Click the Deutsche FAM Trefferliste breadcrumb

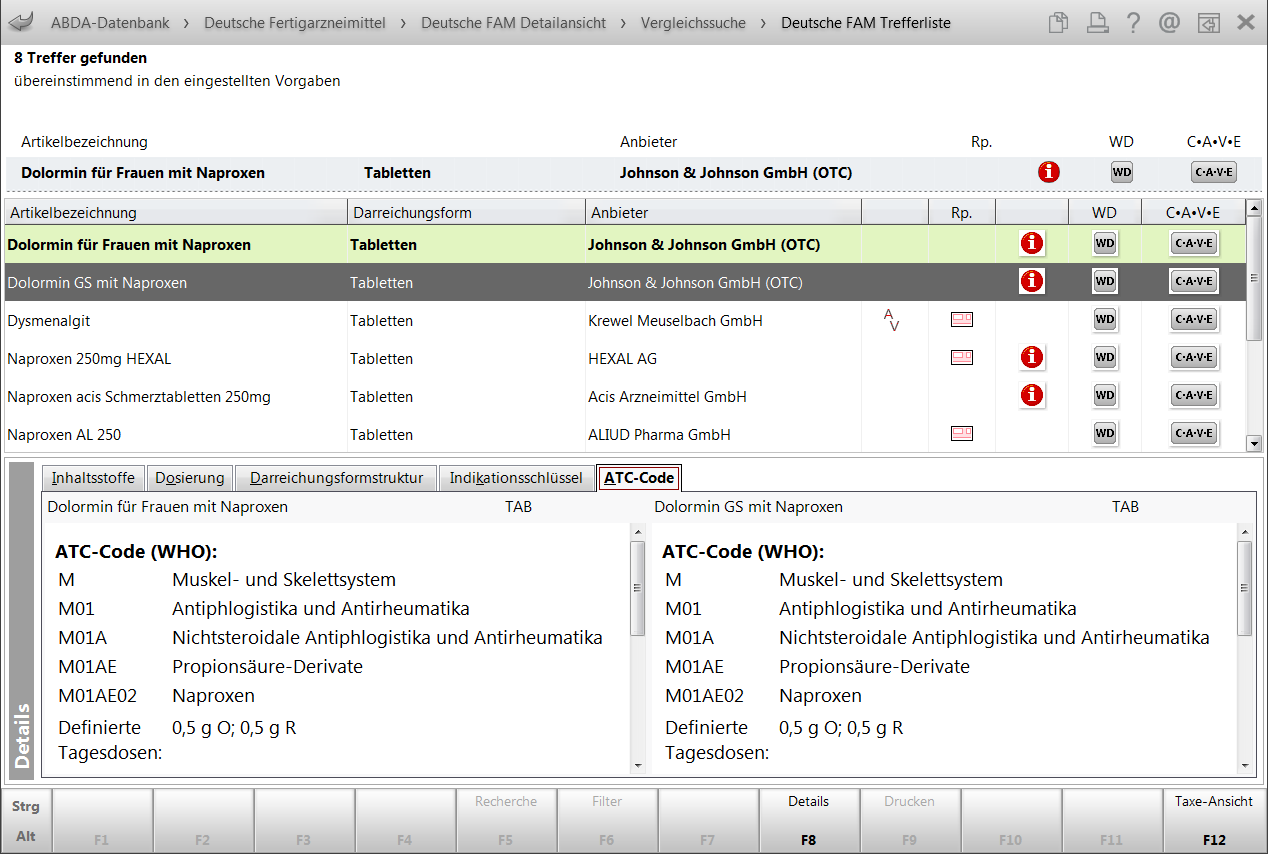tap(866, 22)
